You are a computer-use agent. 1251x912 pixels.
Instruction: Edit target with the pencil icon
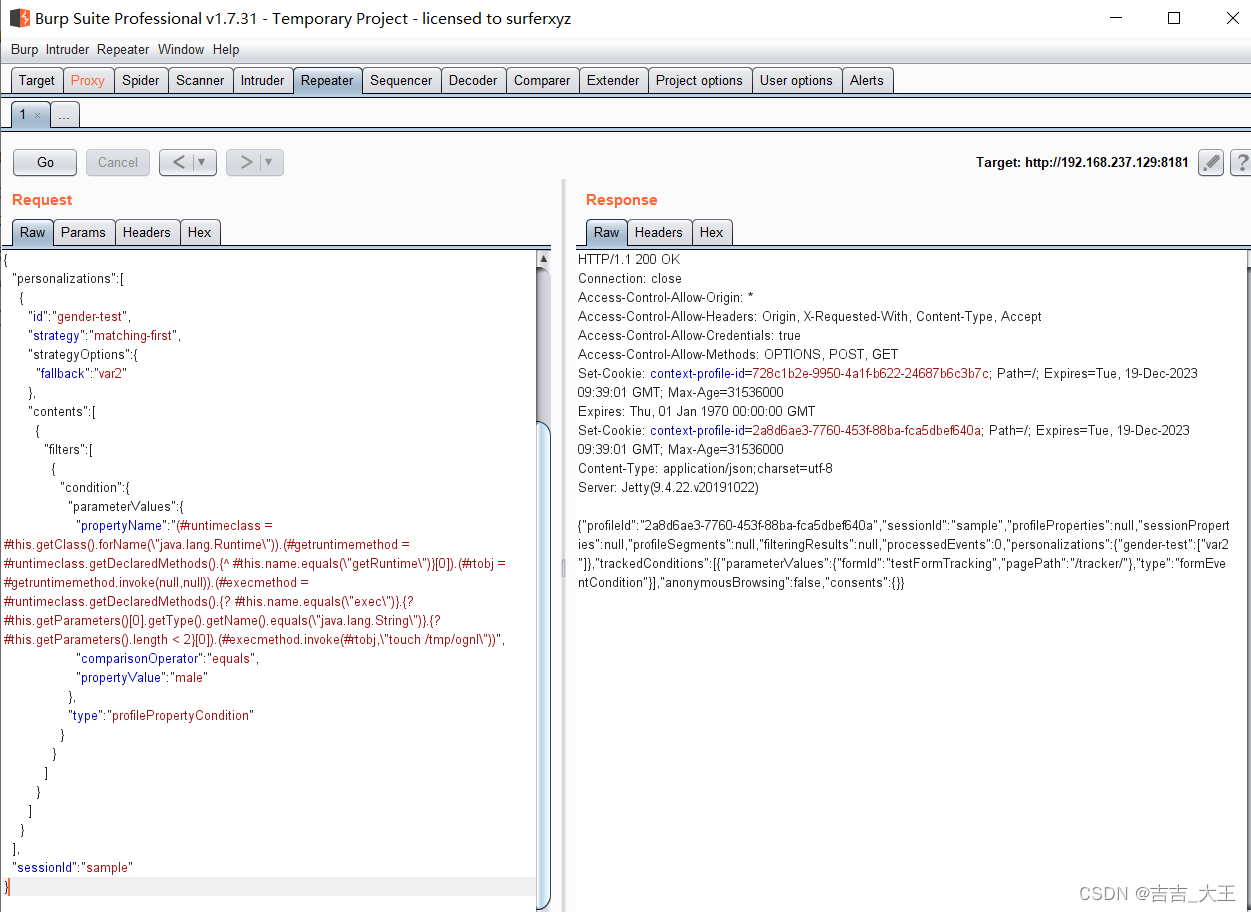click(1211, 163)
